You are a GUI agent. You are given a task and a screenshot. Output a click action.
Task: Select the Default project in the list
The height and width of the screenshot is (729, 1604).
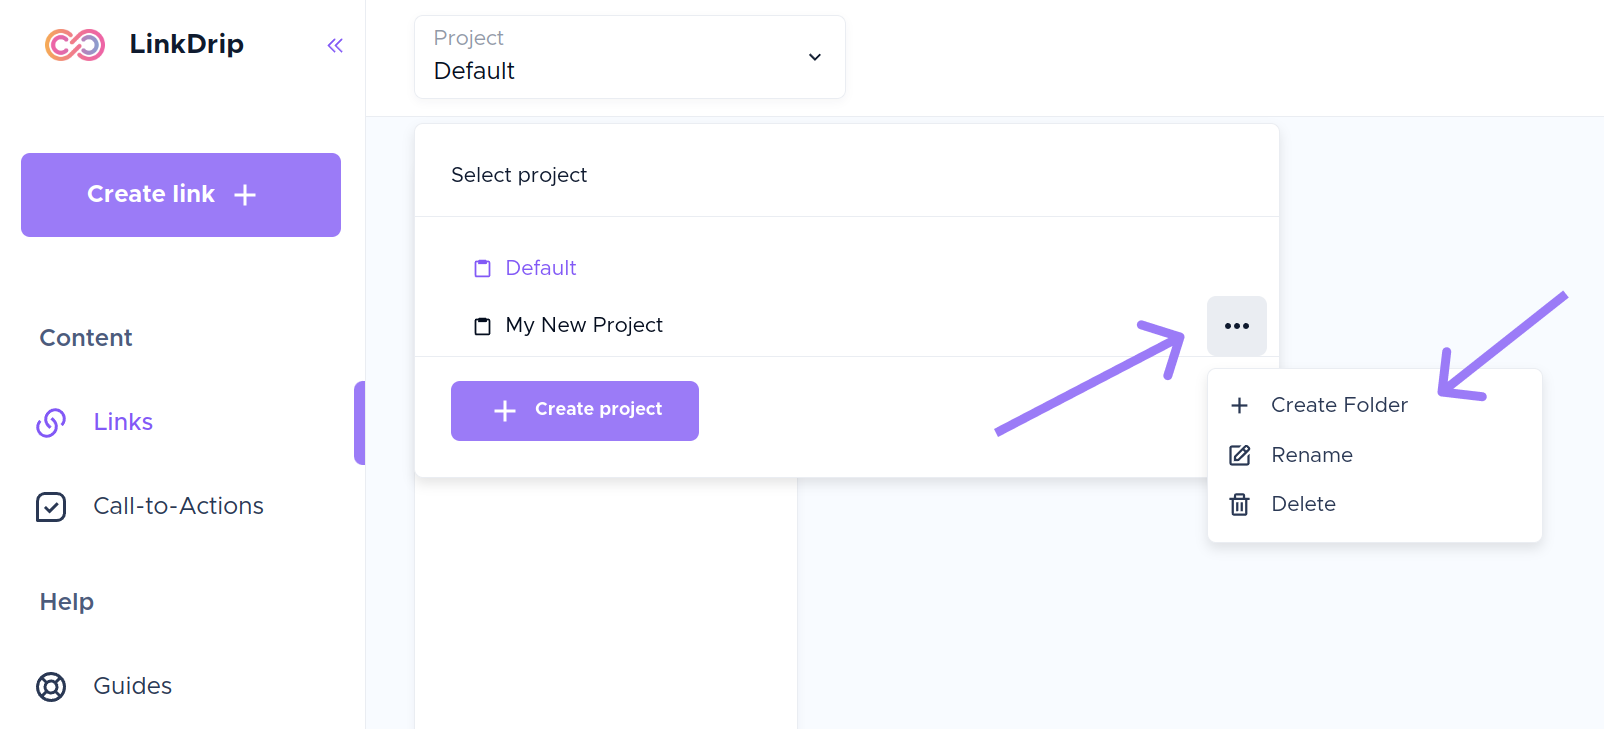click(x=541, y=268)
